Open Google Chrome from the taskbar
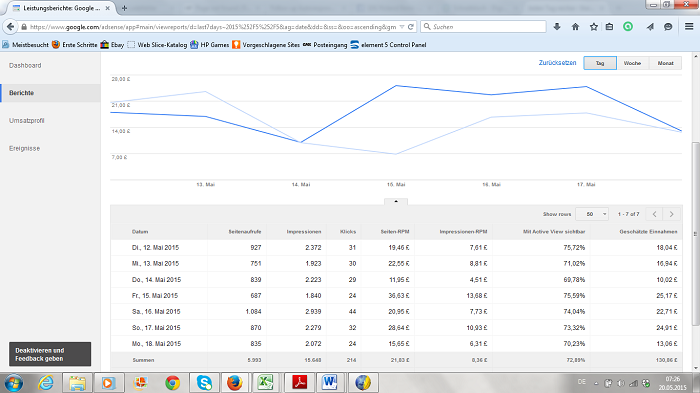Screen dimensions: 700x393 click(x=172, y=383)
